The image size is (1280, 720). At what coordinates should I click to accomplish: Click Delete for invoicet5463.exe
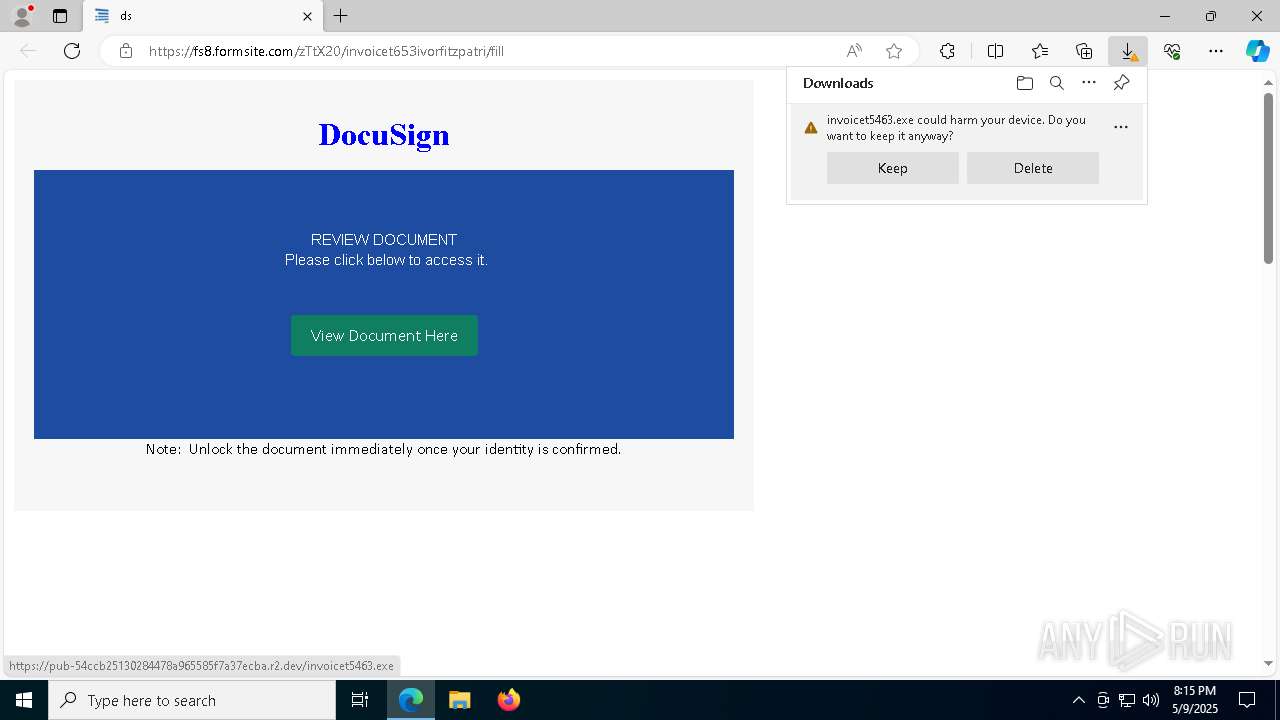click(1033, 168)
